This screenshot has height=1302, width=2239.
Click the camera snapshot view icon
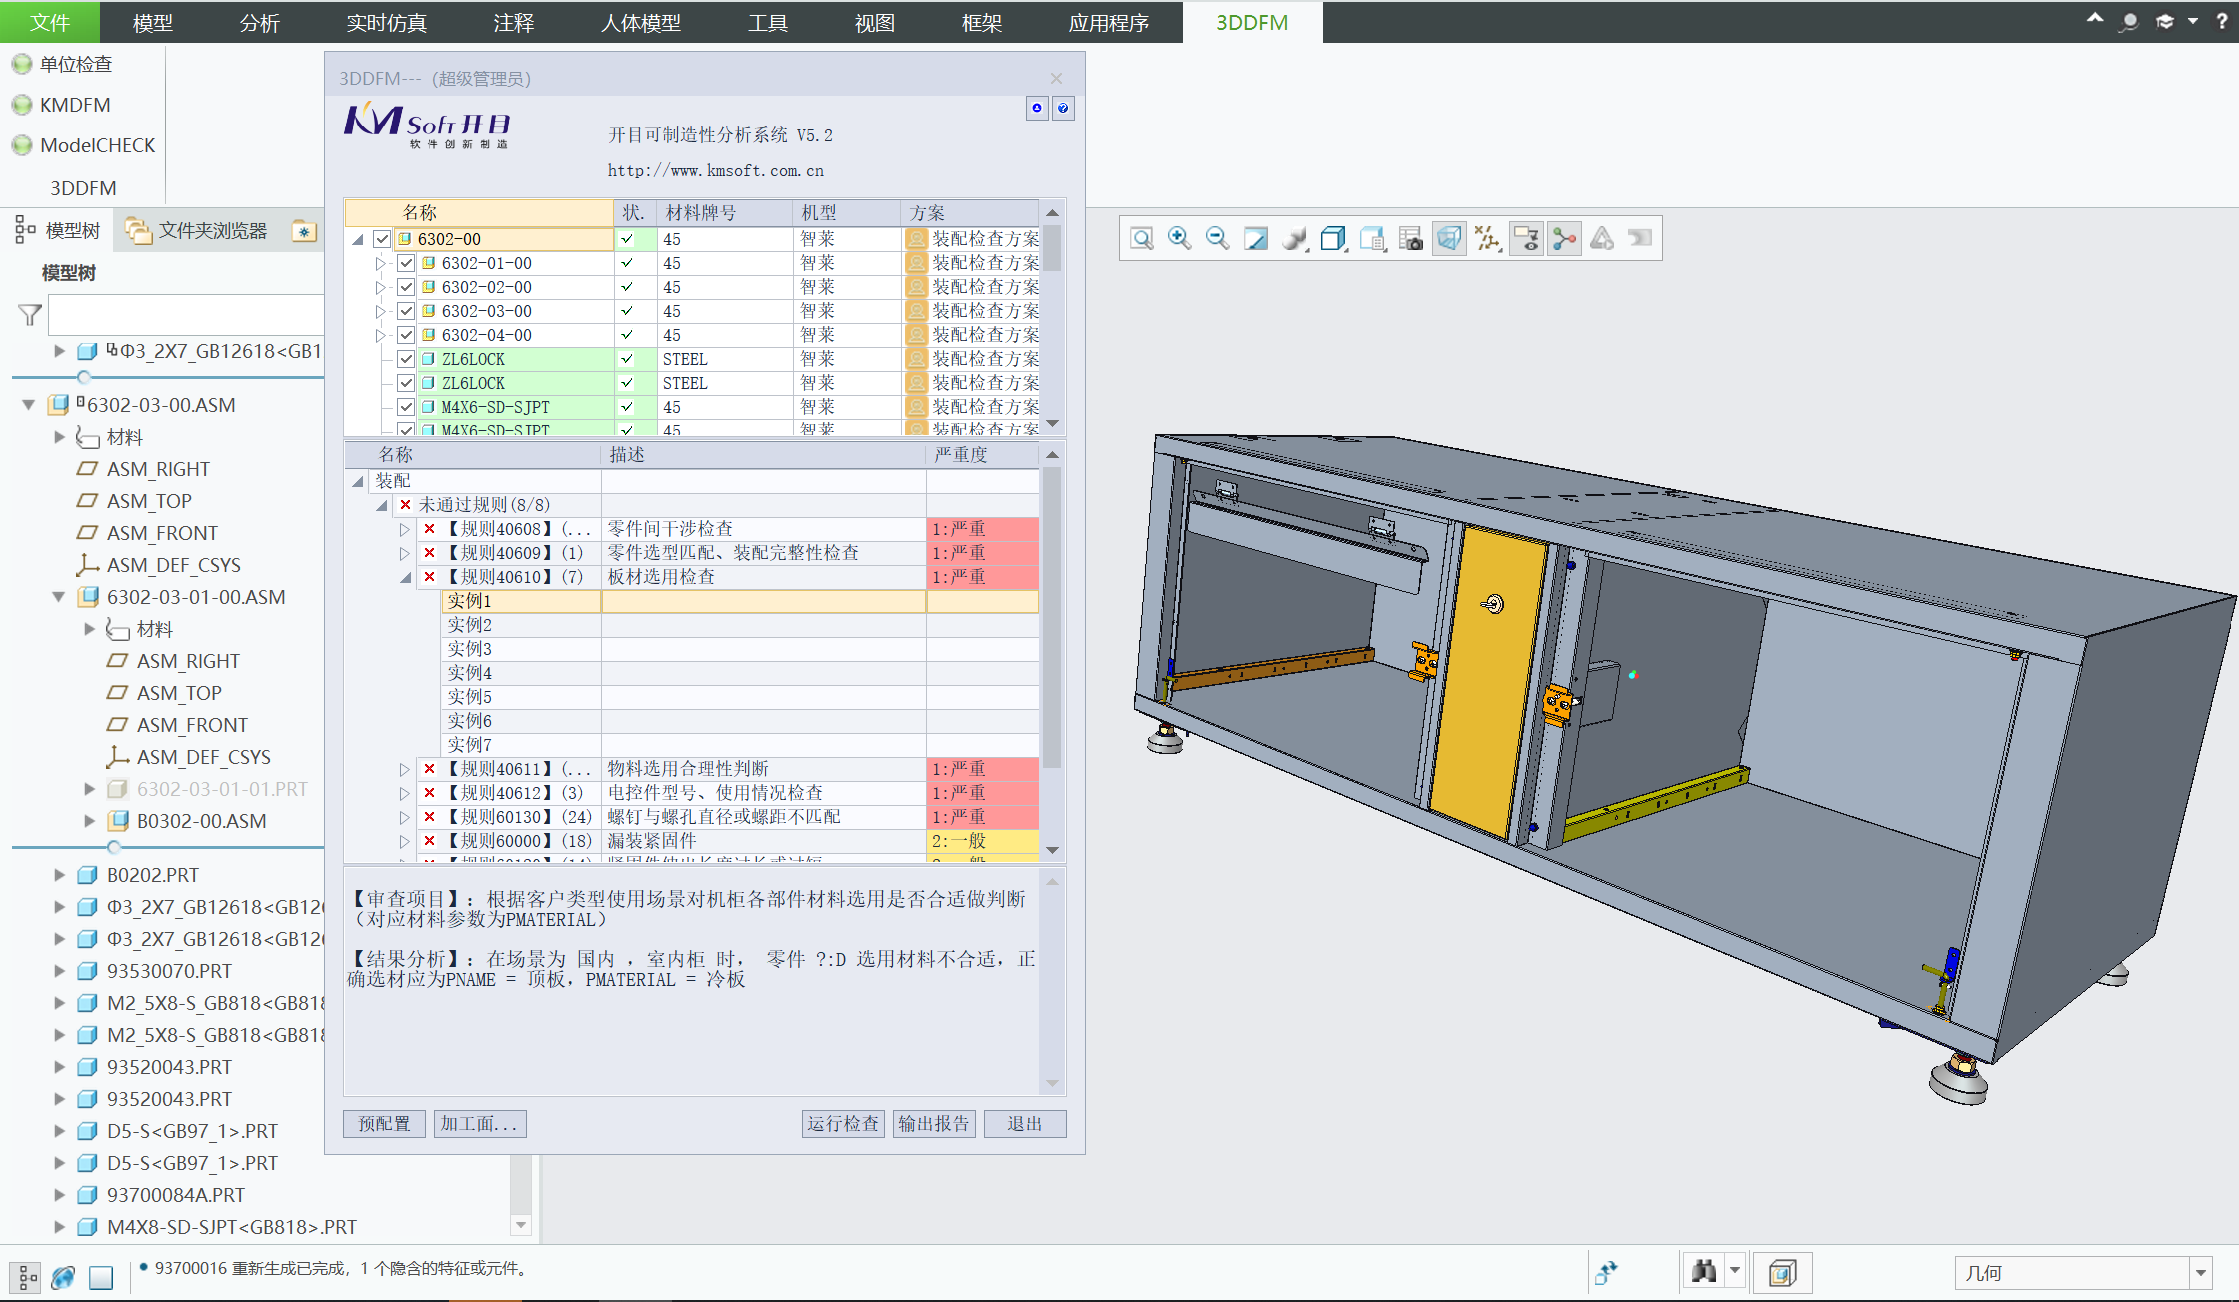tap(1410, 238)
